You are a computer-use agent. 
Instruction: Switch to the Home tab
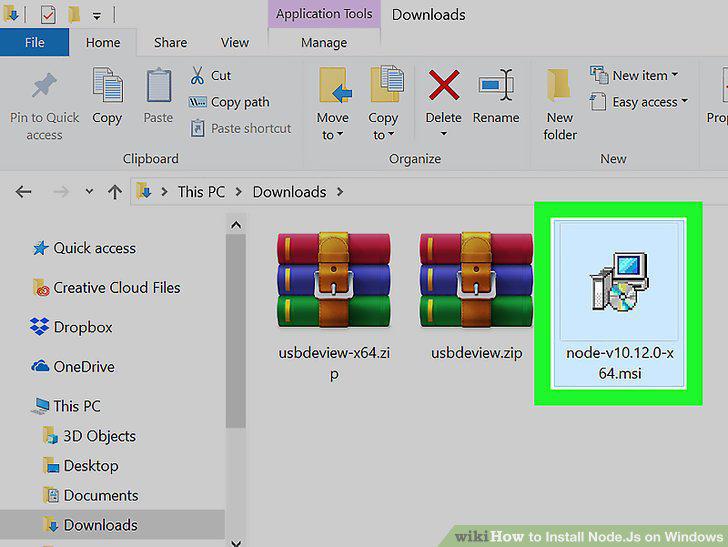coord(103,42)
